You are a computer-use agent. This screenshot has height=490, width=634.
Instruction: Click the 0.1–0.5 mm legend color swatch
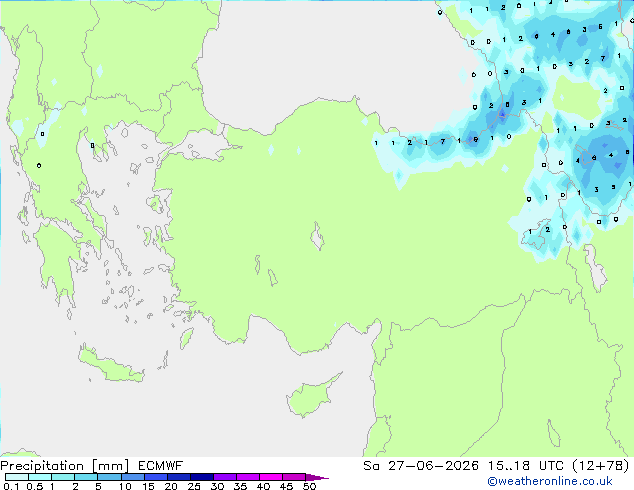click(x=17, y=477)
